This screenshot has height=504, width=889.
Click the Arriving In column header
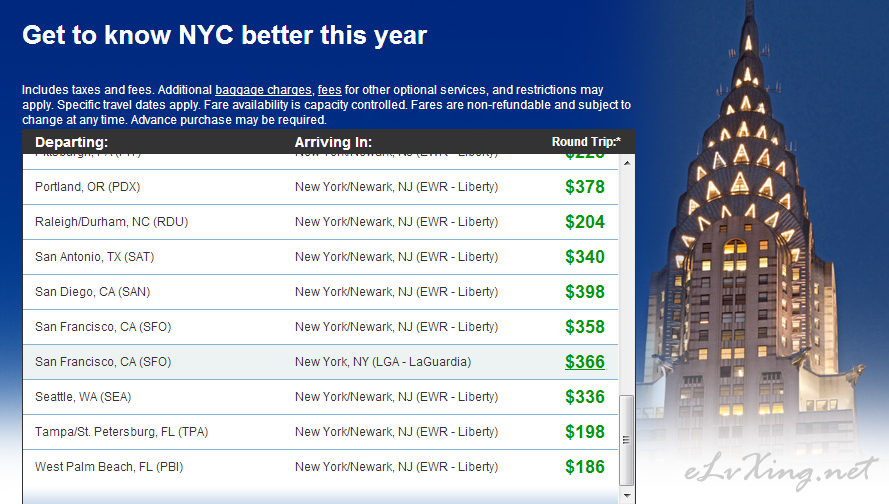(333, 142)
